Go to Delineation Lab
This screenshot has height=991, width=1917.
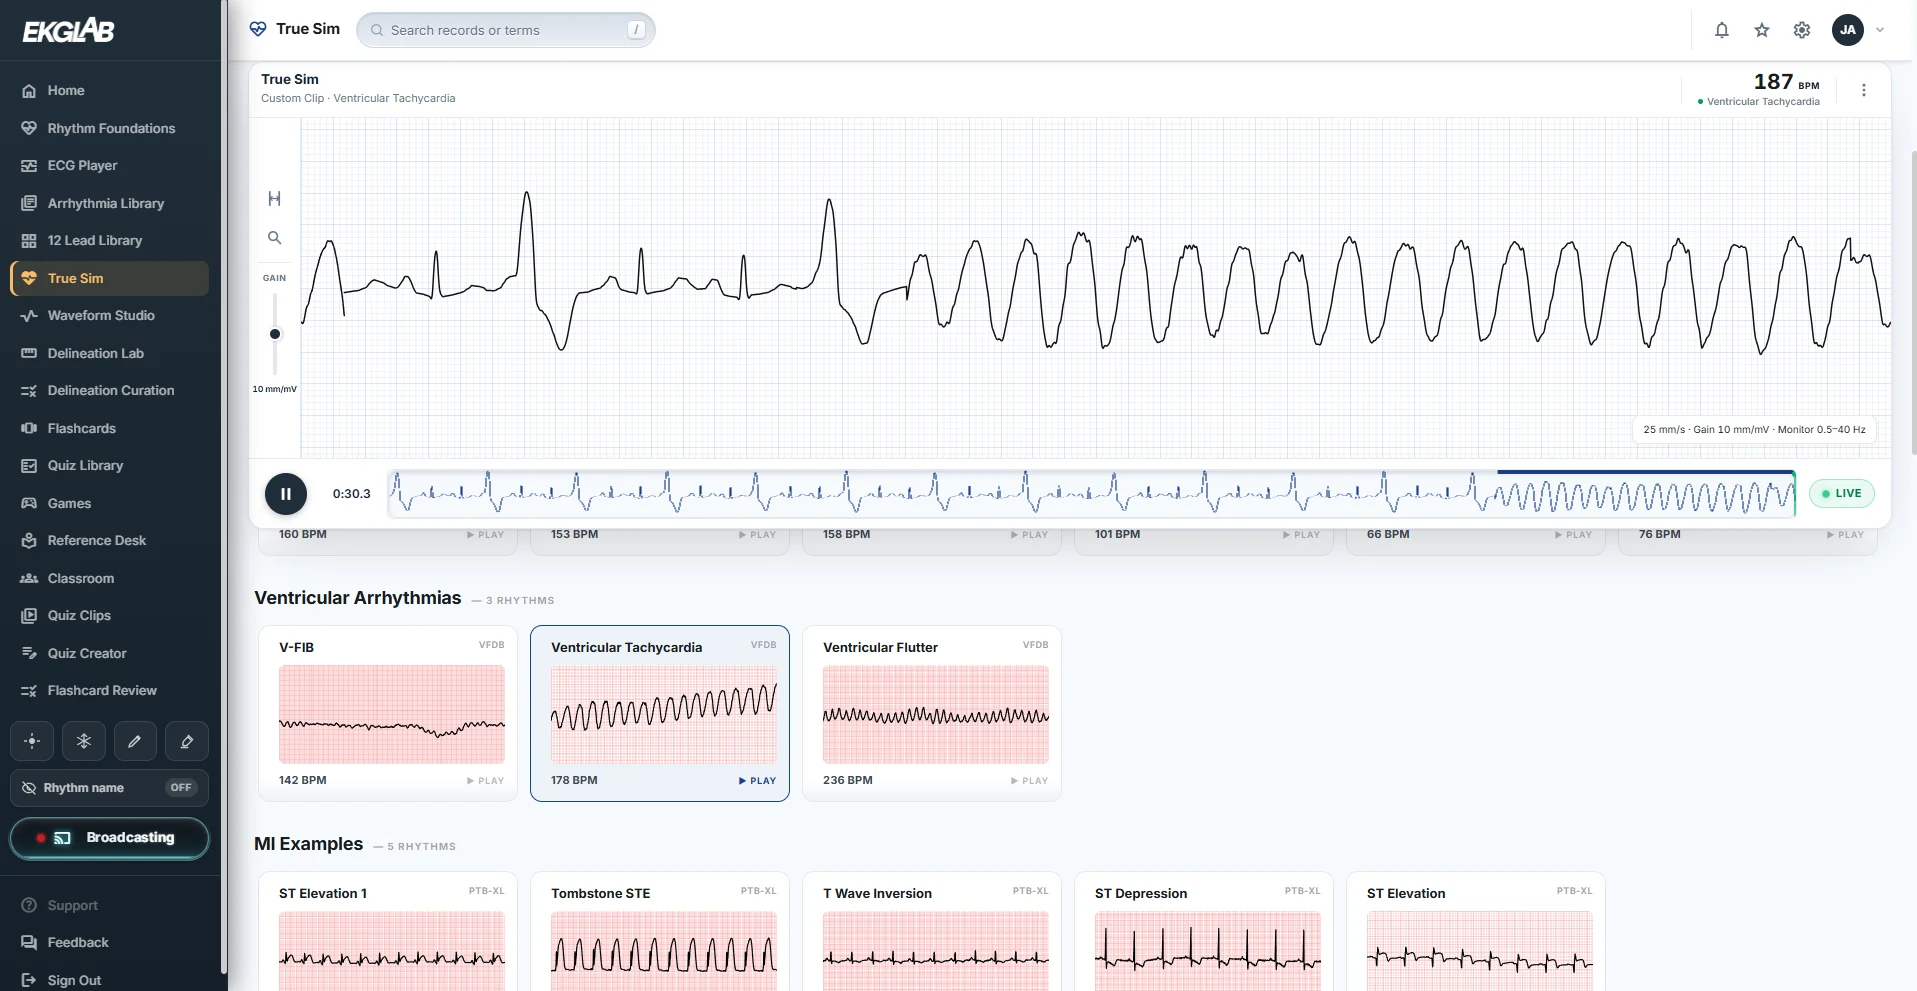click(109, 353)
